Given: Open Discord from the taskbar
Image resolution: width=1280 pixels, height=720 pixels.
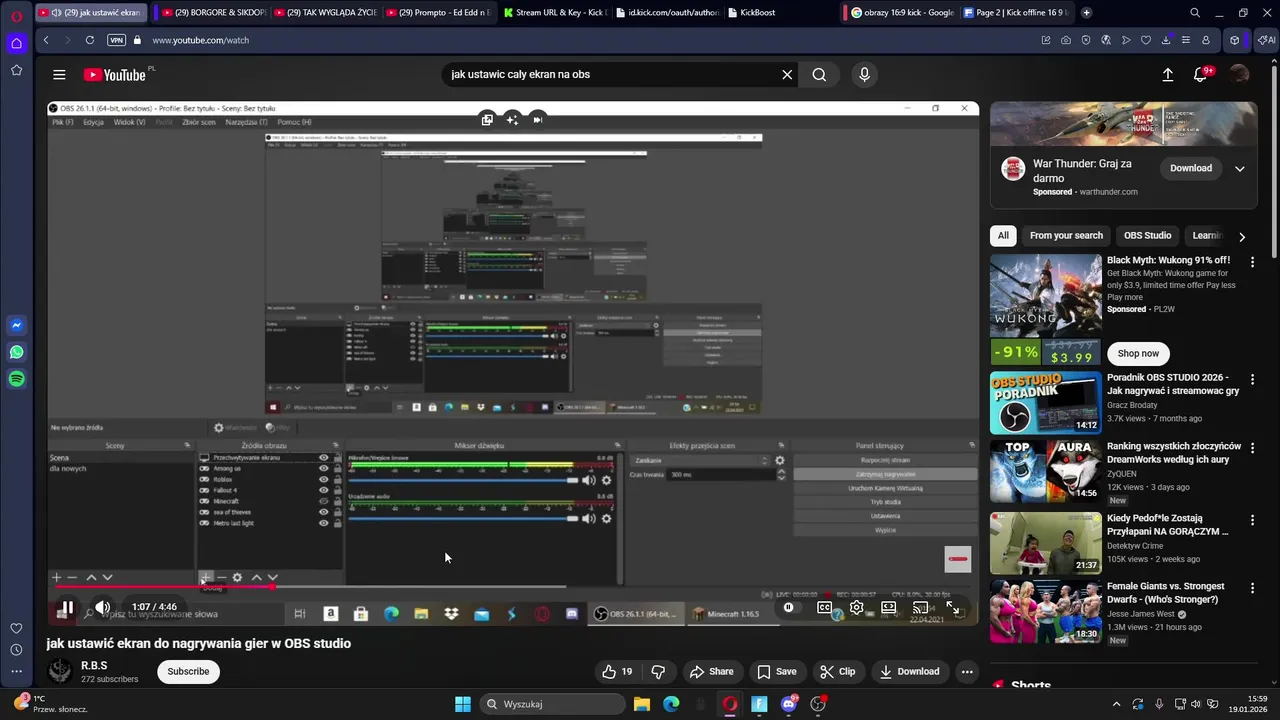Looking at the screenshot, I should pyautogui.click(x=789, y=704).
